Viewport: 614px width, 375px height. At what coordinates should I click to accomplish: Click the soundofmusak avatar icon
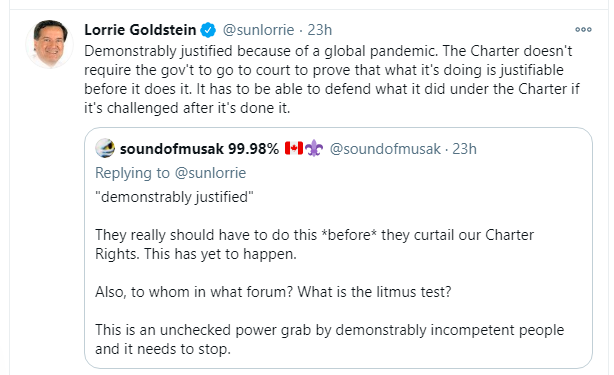[105, 148]
